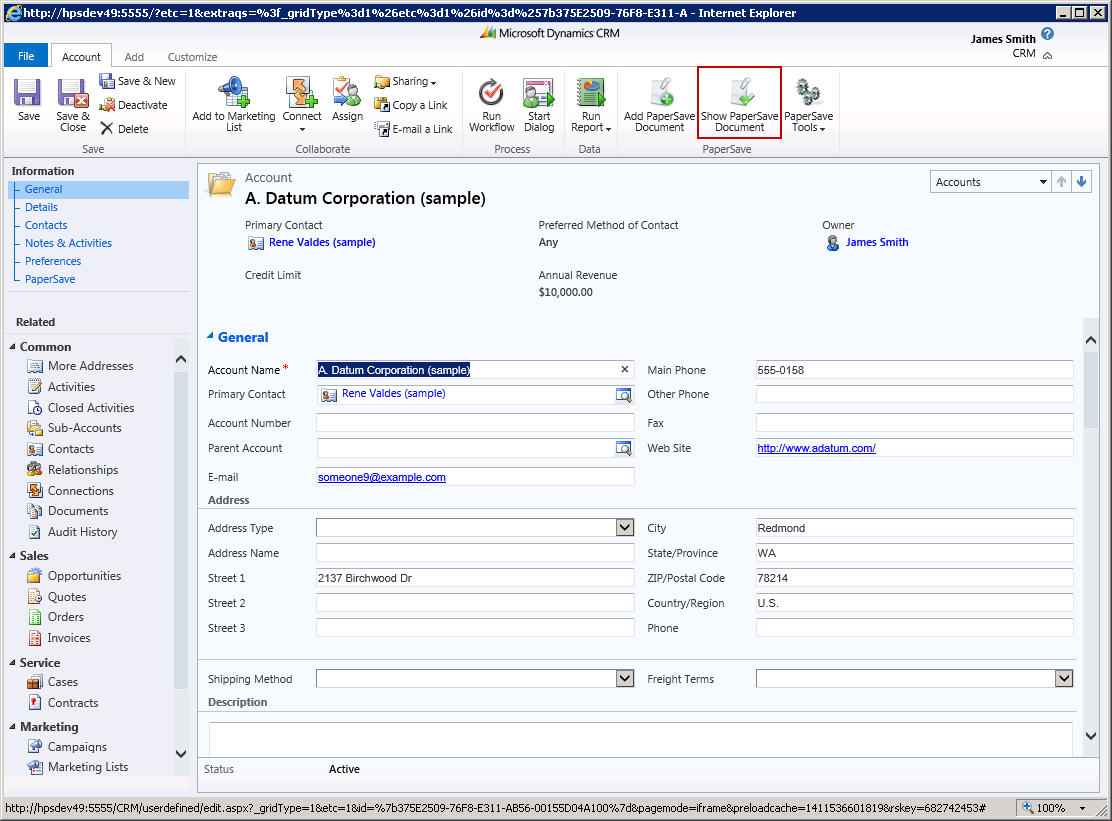The image size is (1112, 821).
Task: Click into the Main Phone field
Action: [914, 370]
